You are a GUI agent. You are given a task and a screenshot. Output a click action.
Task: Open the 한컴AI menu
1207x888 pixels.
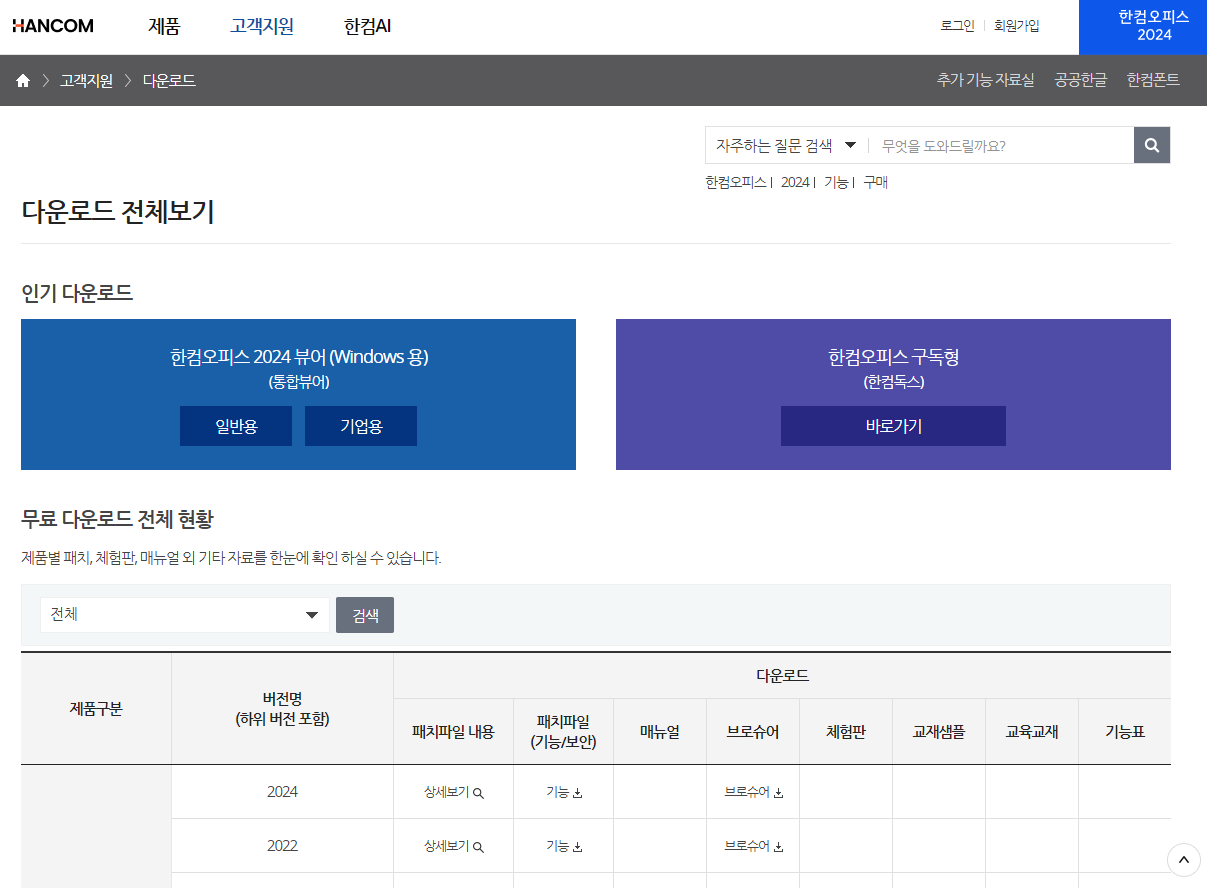point(367,27)
